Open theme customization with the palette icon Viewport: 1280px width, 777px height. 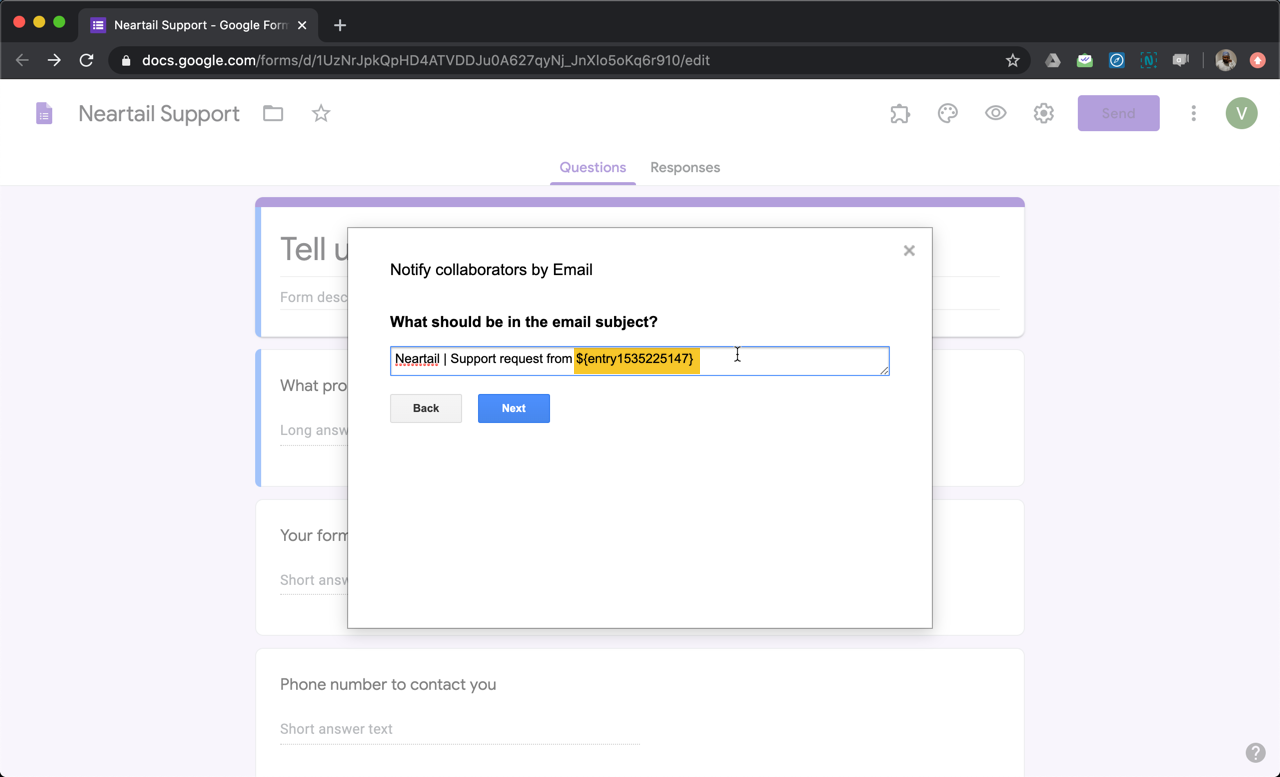[947, 113]
